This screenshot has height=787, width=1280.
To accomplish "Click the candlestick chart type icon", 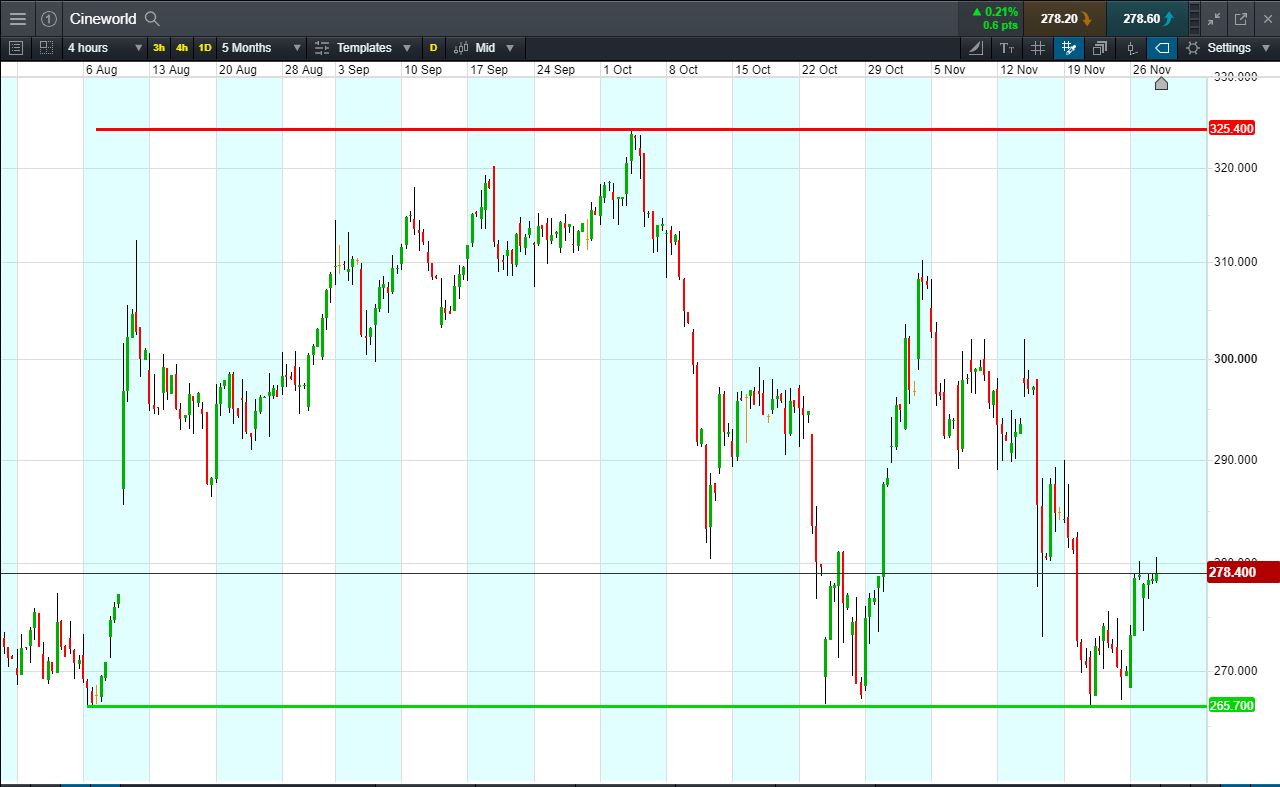I will [461, 47].
